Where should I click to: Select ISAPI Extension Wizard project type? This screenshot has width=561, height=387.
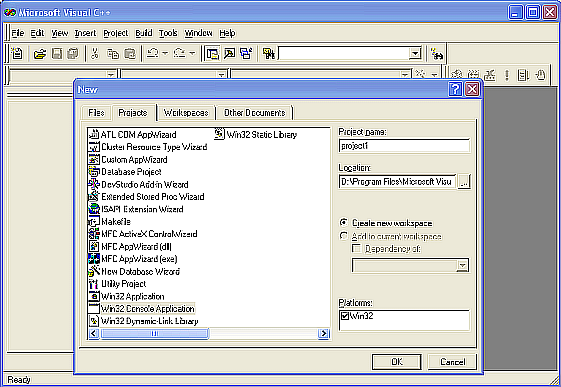coord(136,209)
